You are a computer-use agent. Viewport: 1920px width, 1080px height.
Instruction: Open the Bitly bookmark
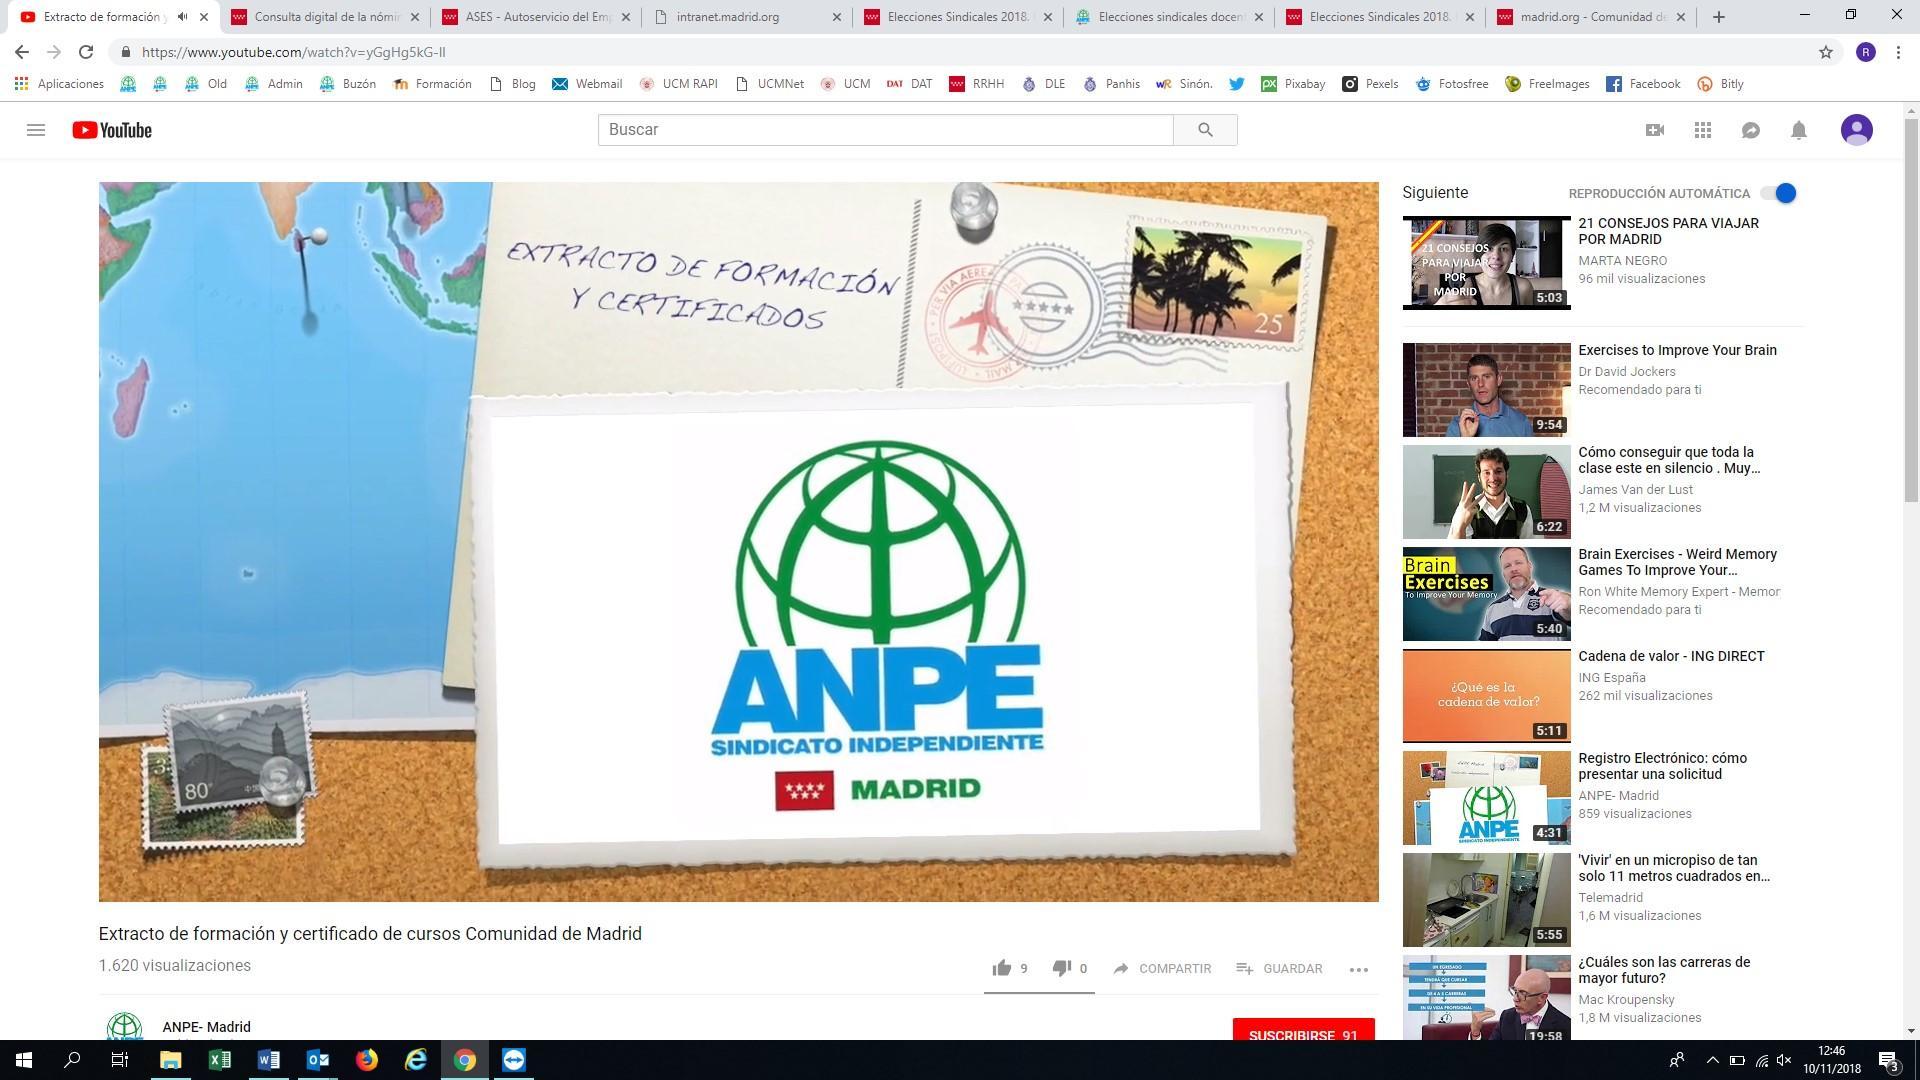[x=1721, y=84]
